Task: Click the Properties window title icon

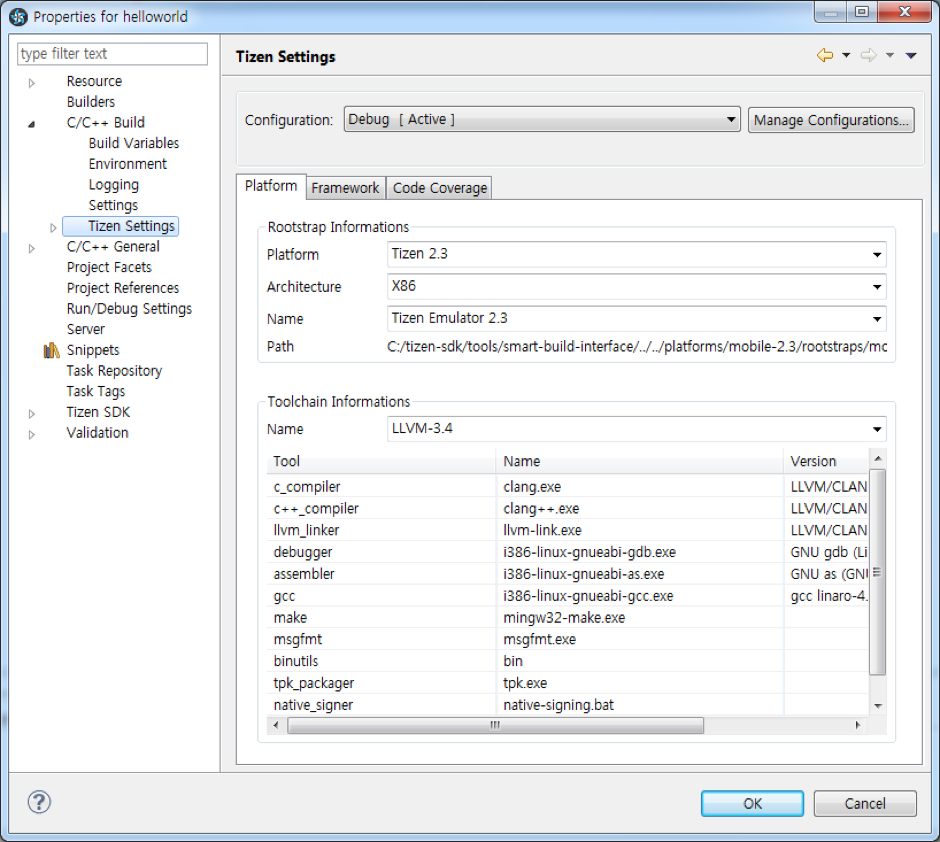Action: (18, 17)
